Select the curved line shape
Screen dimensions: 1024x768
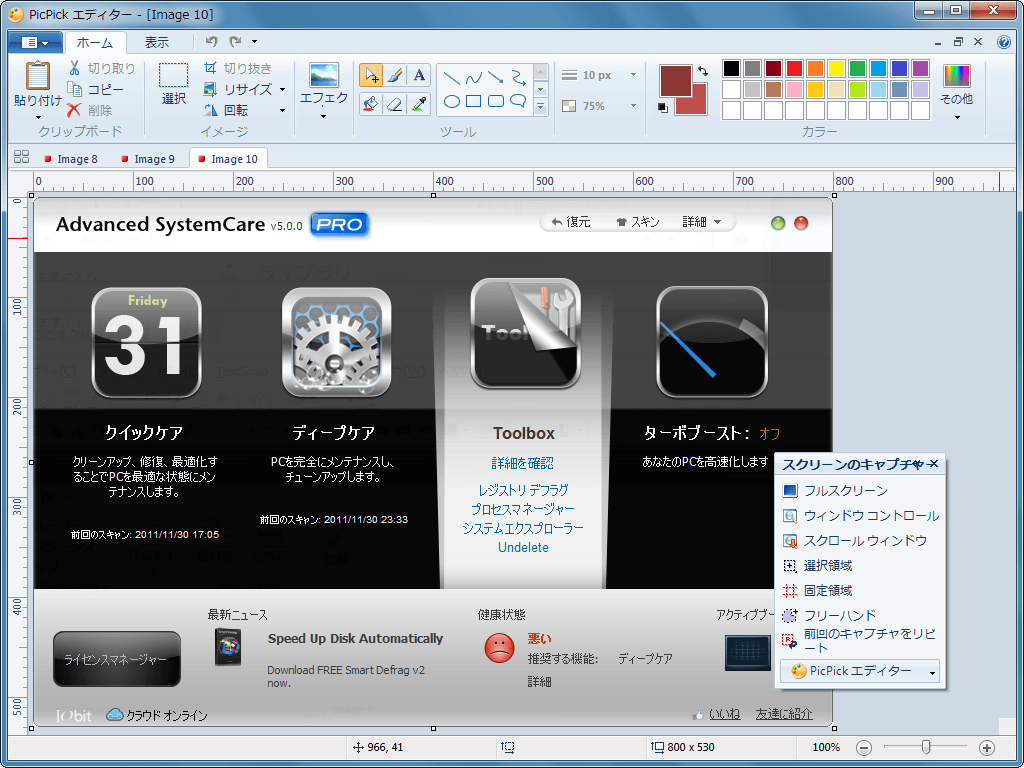[473, 78]
